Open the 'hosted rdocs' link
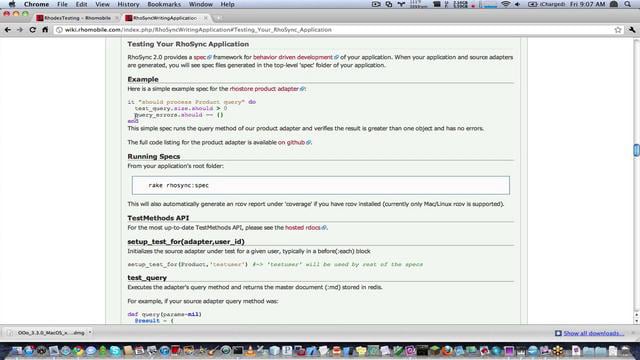This screenshot has height=360, width=640. coord(302,228)
